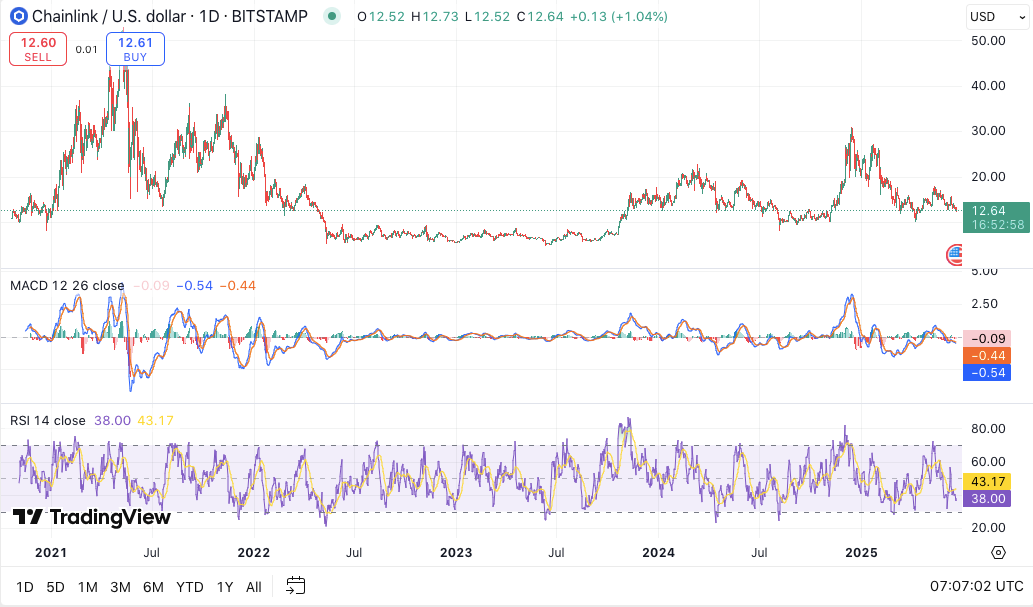This screenshot has height=607, width=1033.
Task: Click the Chainlink logo icon
Action: 18,16
